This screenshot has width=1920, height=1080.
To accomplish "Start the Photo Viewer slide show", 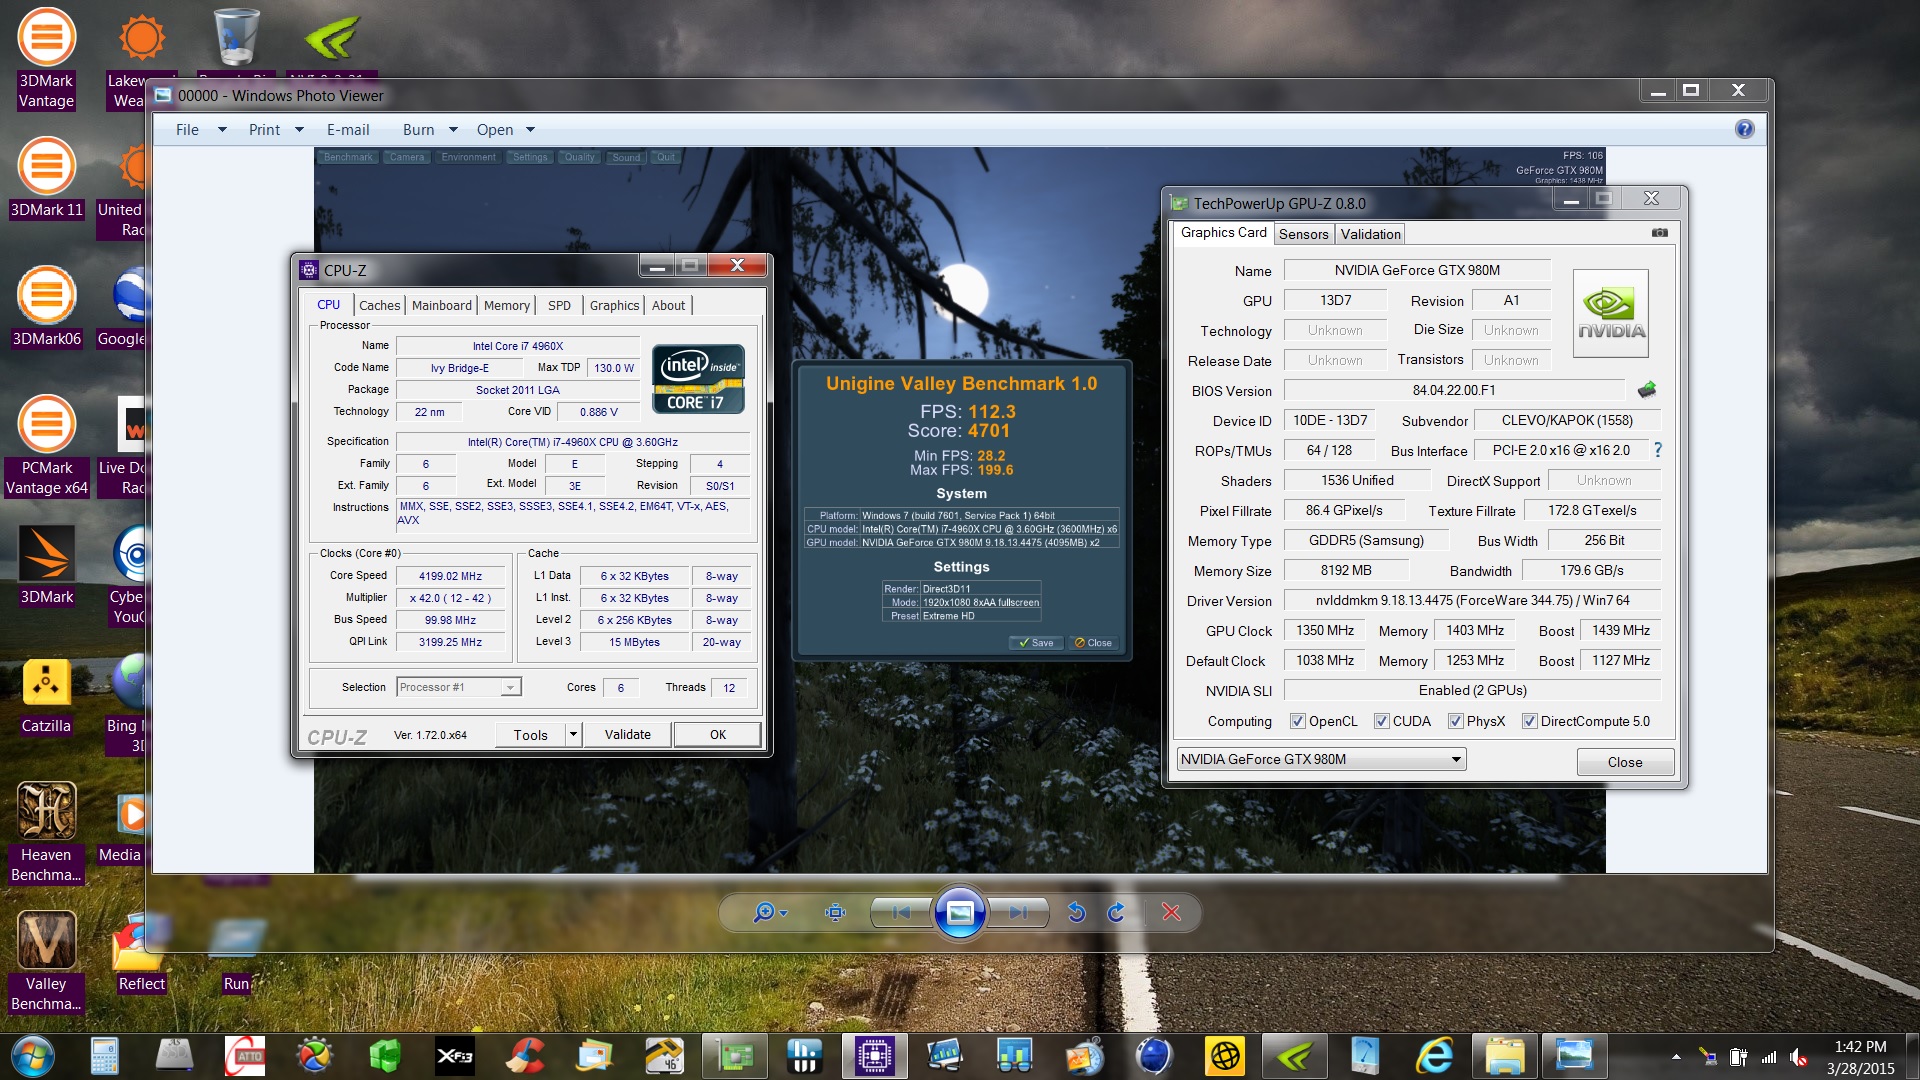I will pyautogui.click(x=960, y=912).
